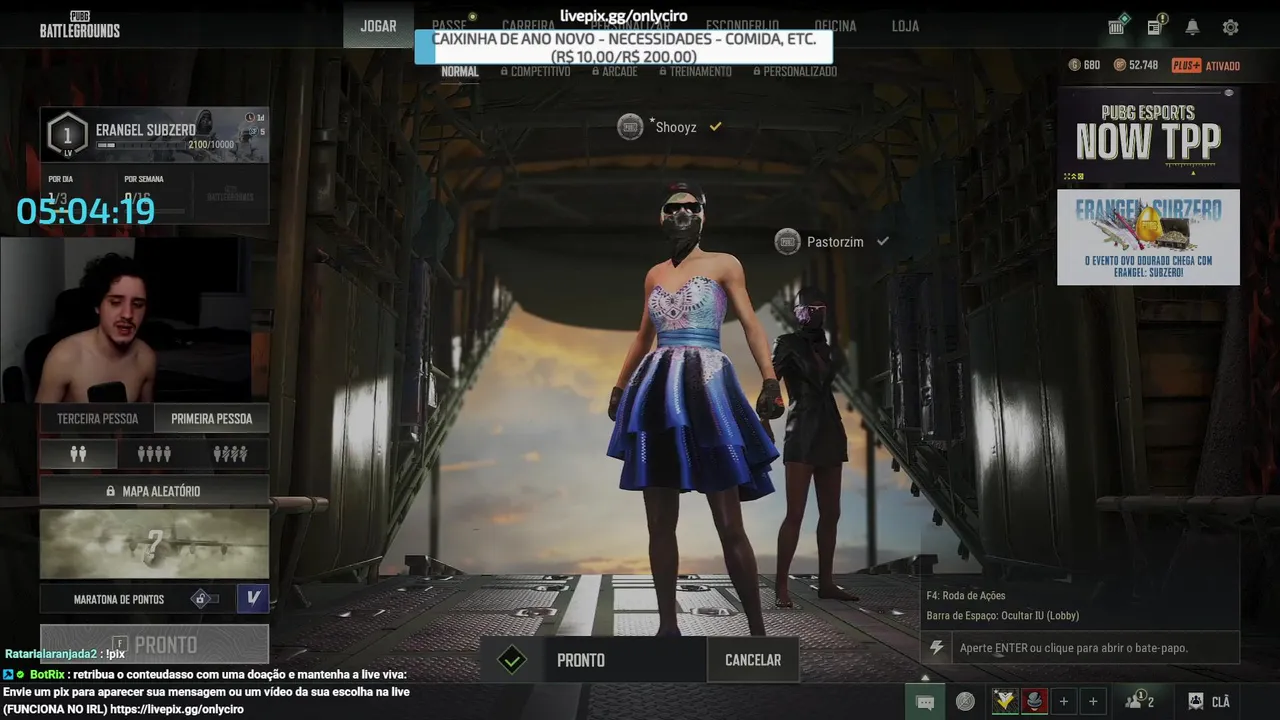The image size is (1280, 720).
Task: Choose the duo two-person team size
Action: 78,454
